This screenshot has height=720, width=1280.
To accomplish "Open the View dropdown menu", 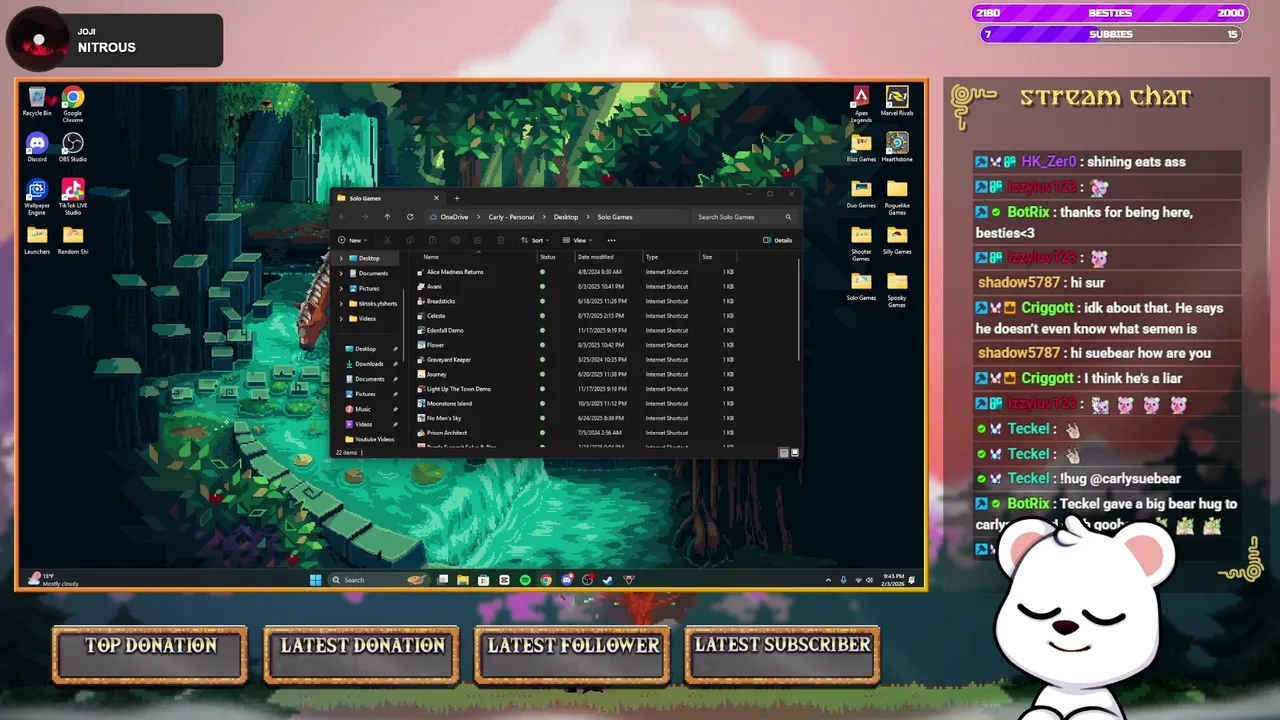I will [x=577, y=240].
